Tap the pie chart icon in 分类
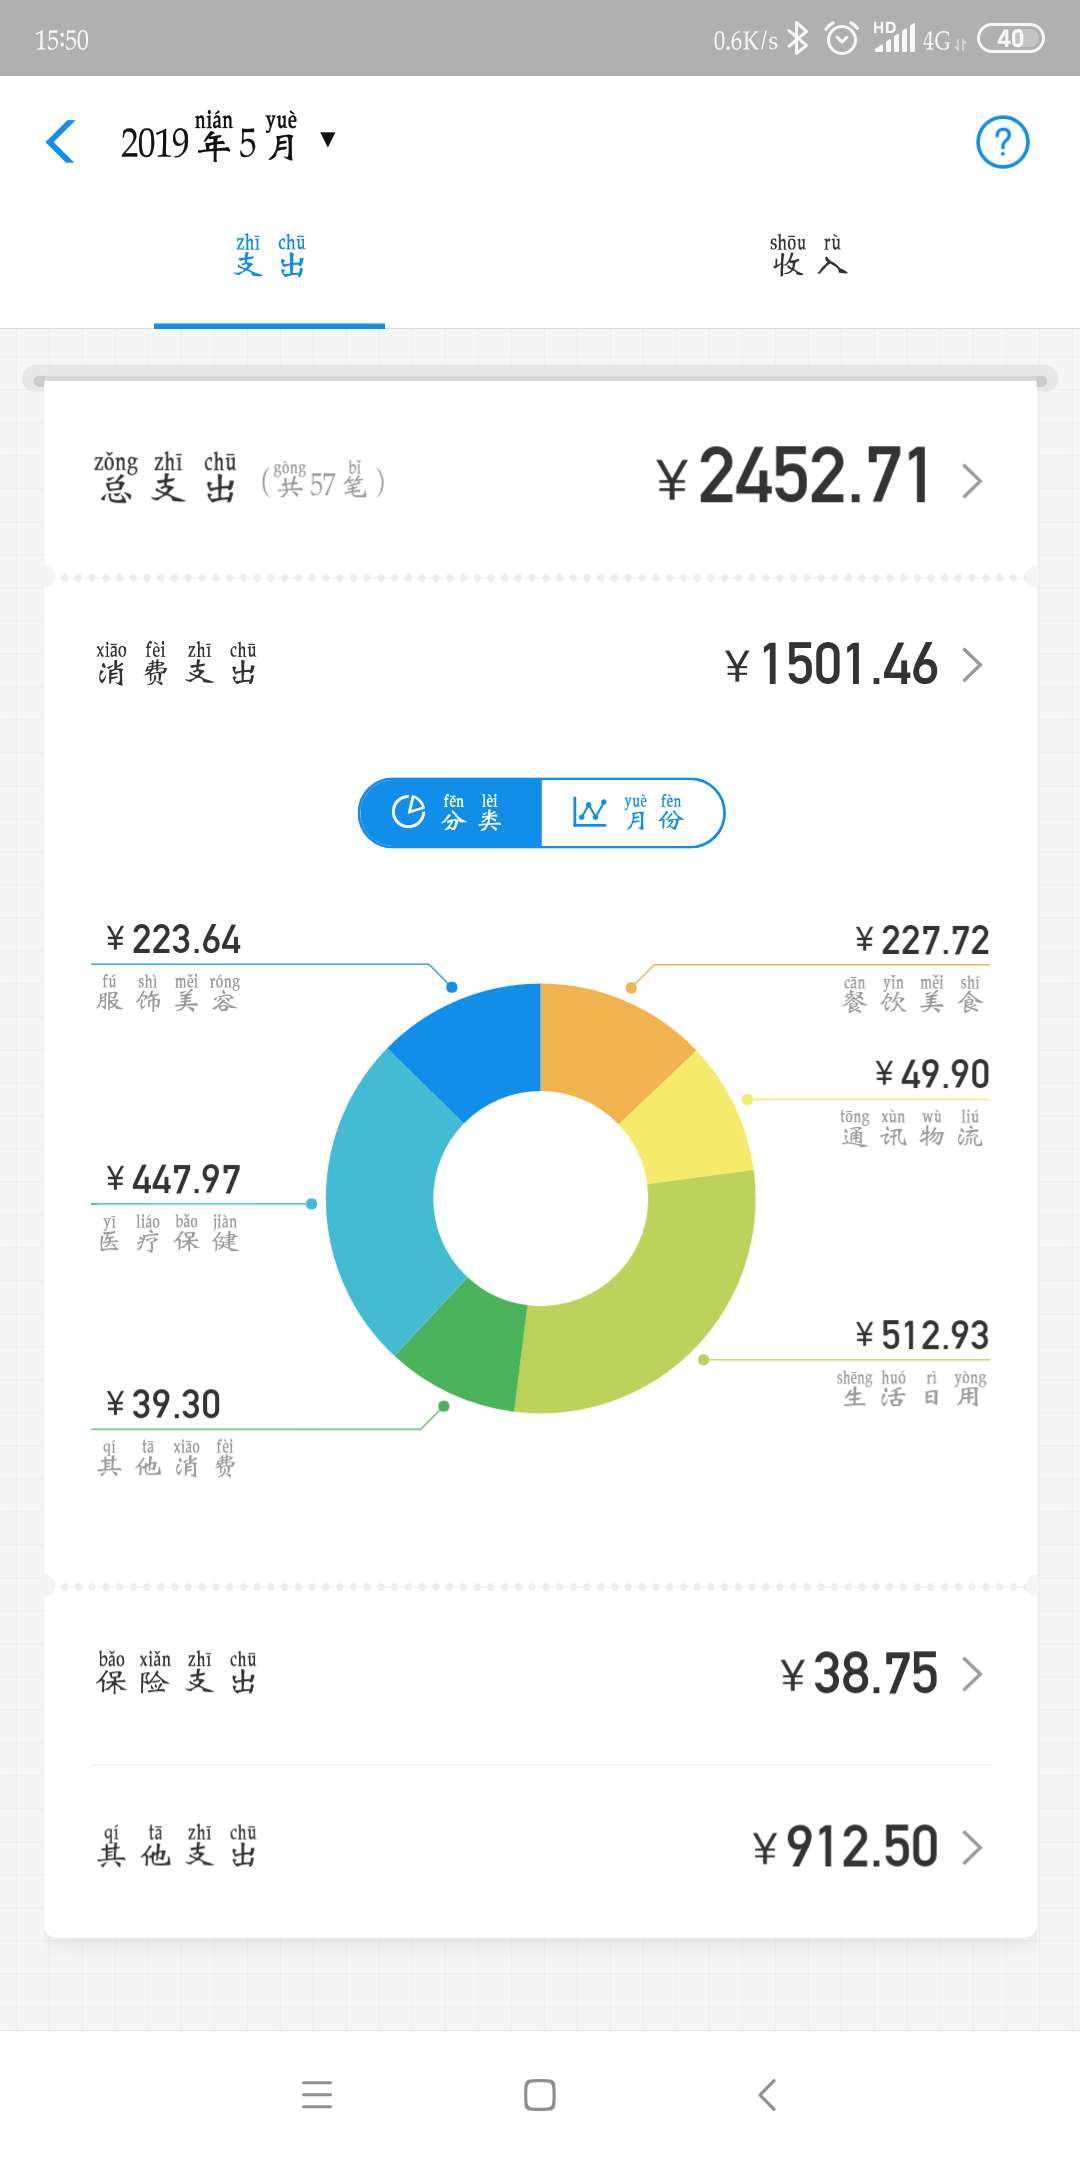 pyautogui.click(x=408, y=812)
